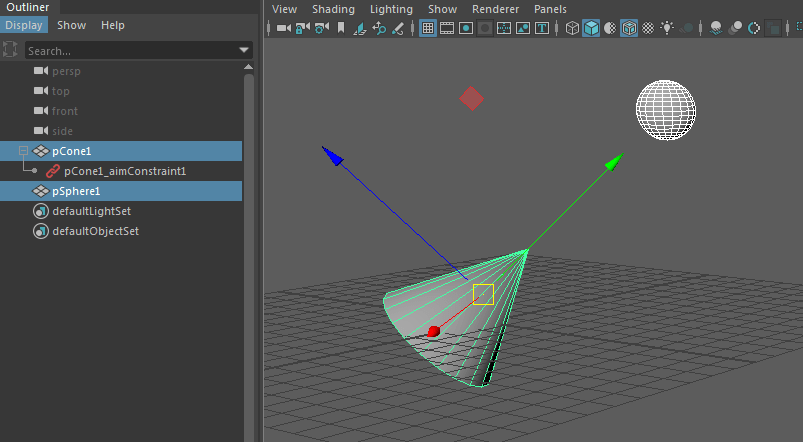Toggle the viewport Grid icon
The height and width of the screenshot is (442, 803).
[x=428, y=28]
